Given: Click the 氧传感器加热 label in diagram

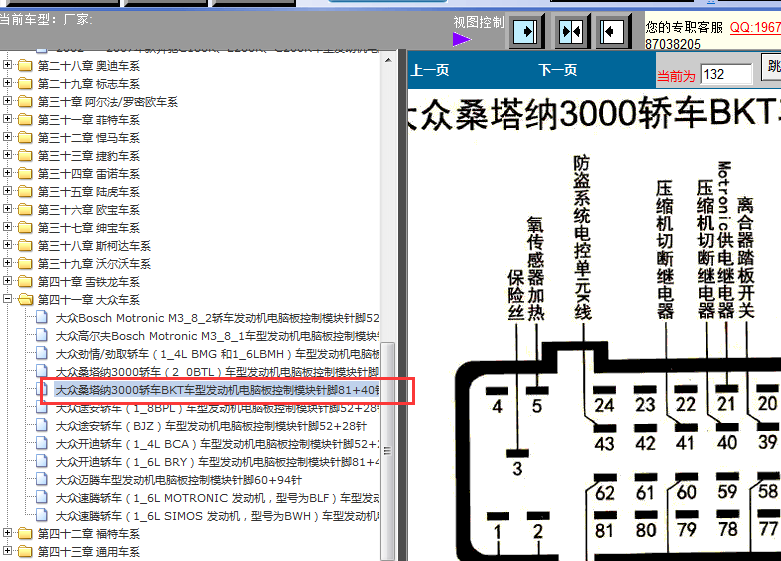Looking at the screenshot, I should [535, 268].
